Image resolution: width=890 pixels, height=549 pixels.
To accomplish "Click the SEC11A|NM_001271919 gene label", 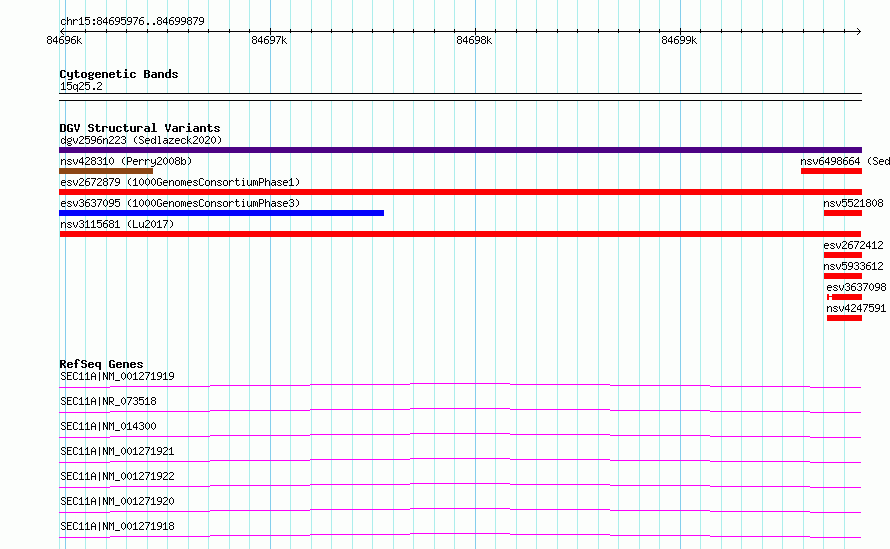I will 117,376.
